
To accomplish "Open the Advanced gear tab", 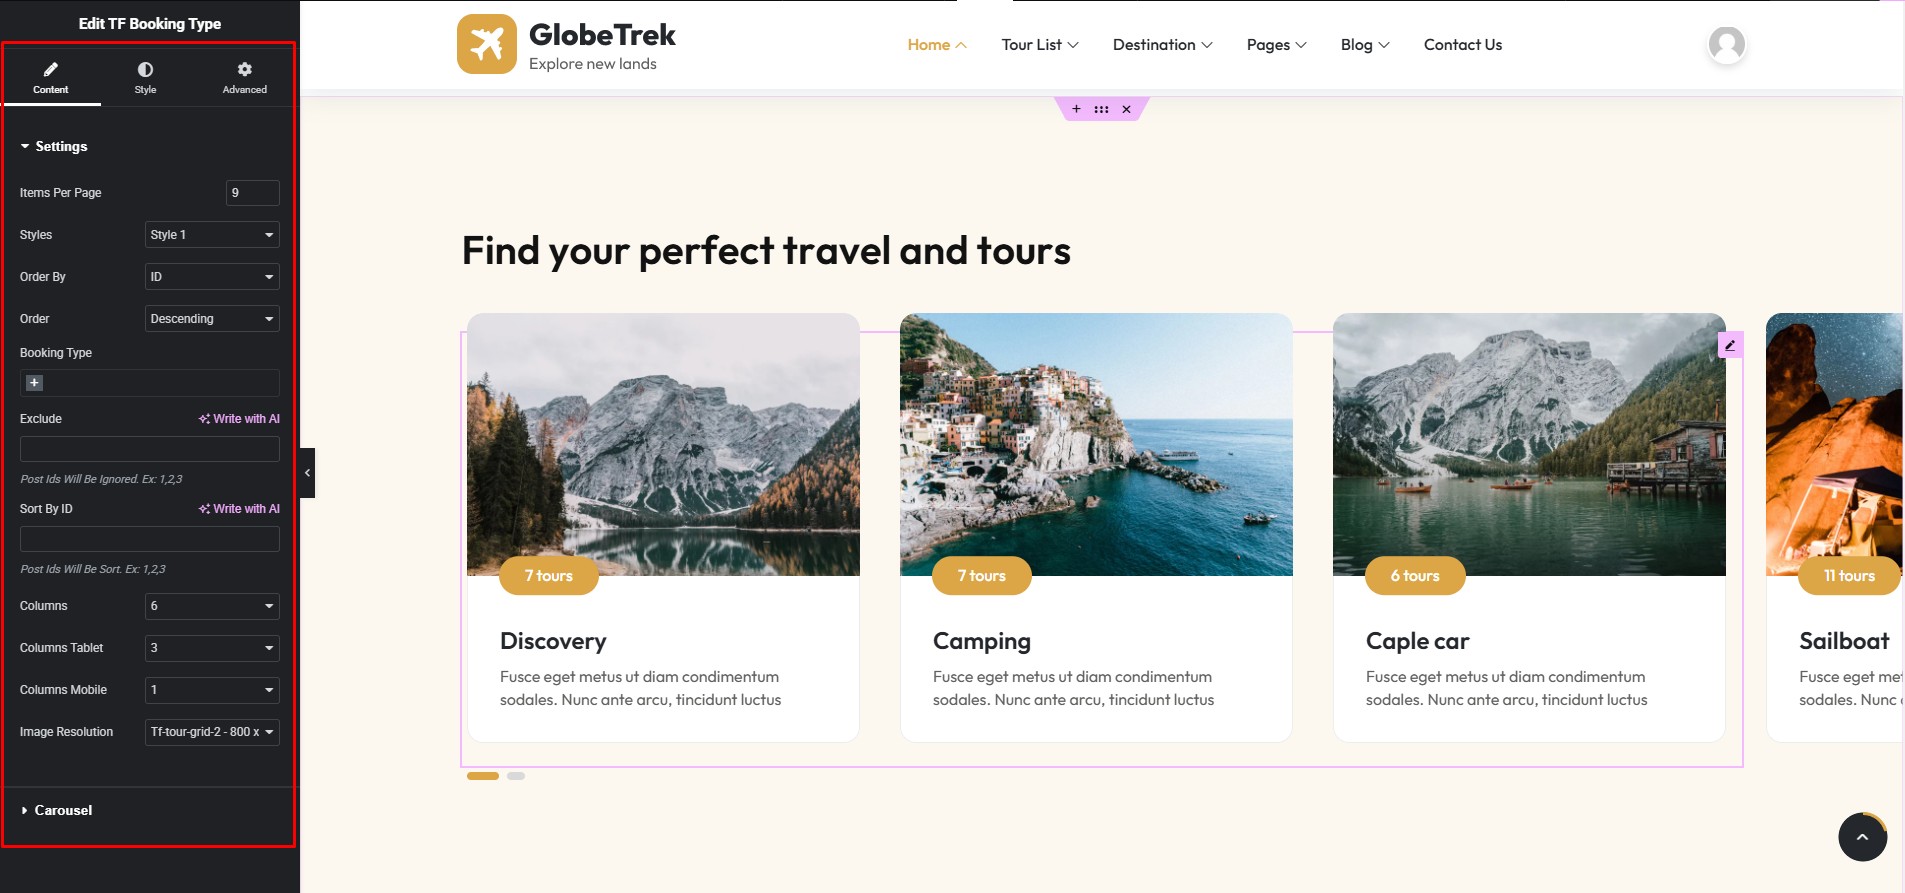I will point(245,70).
